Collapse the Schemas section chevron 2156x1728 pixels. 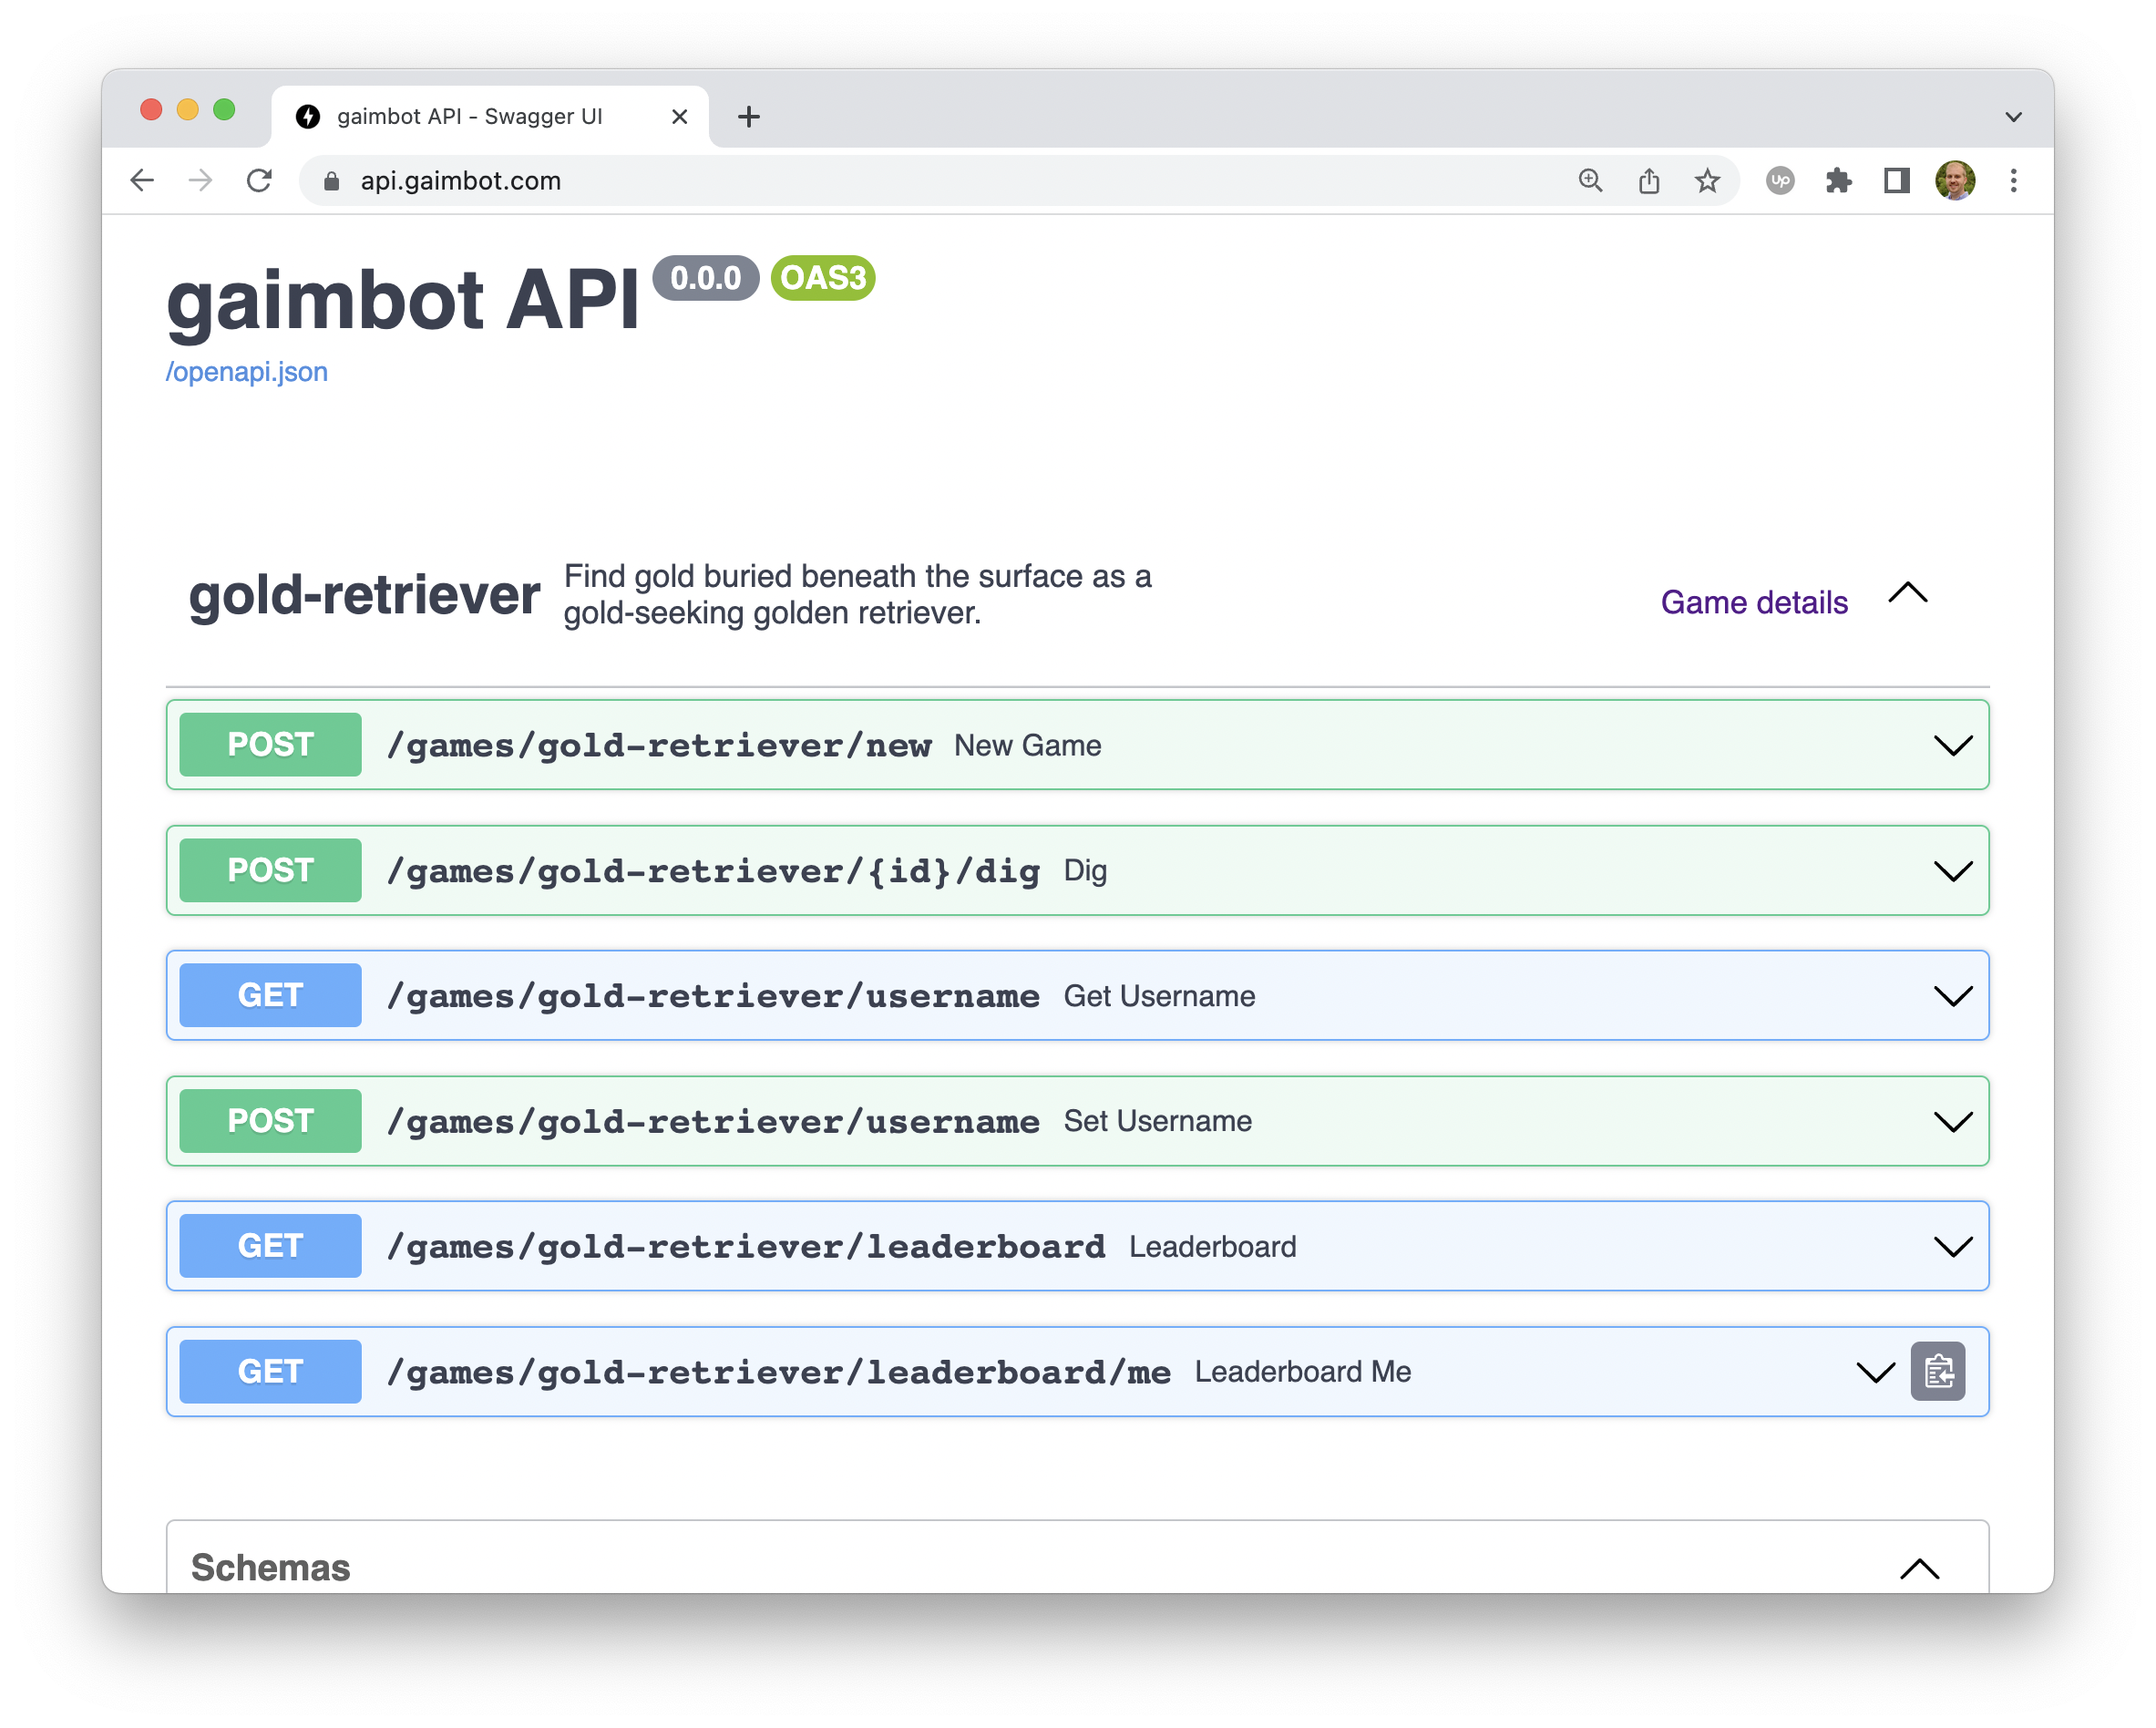click(1919, 1569)
